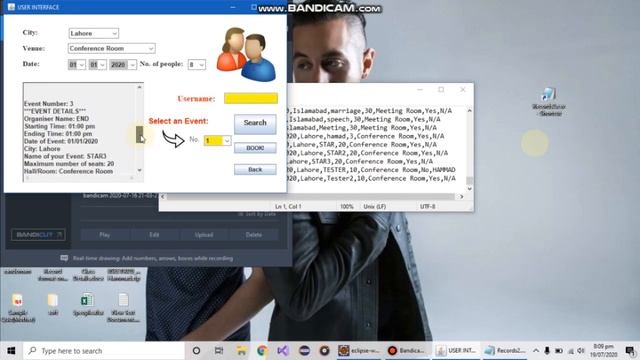
Task: Click the Notepad vertical scrollbar thumb
Action: point(469,180)
